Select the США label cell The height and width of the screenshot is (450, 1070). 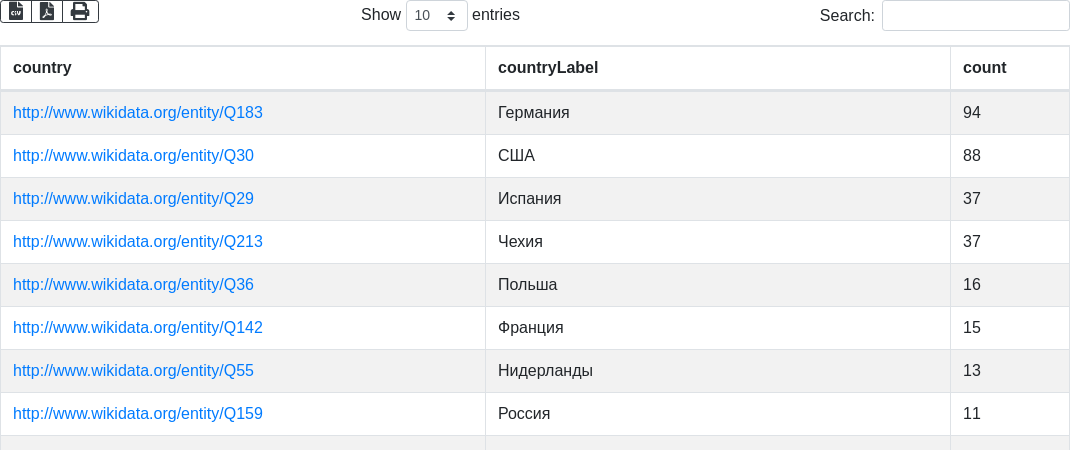(x=718, y=156)
